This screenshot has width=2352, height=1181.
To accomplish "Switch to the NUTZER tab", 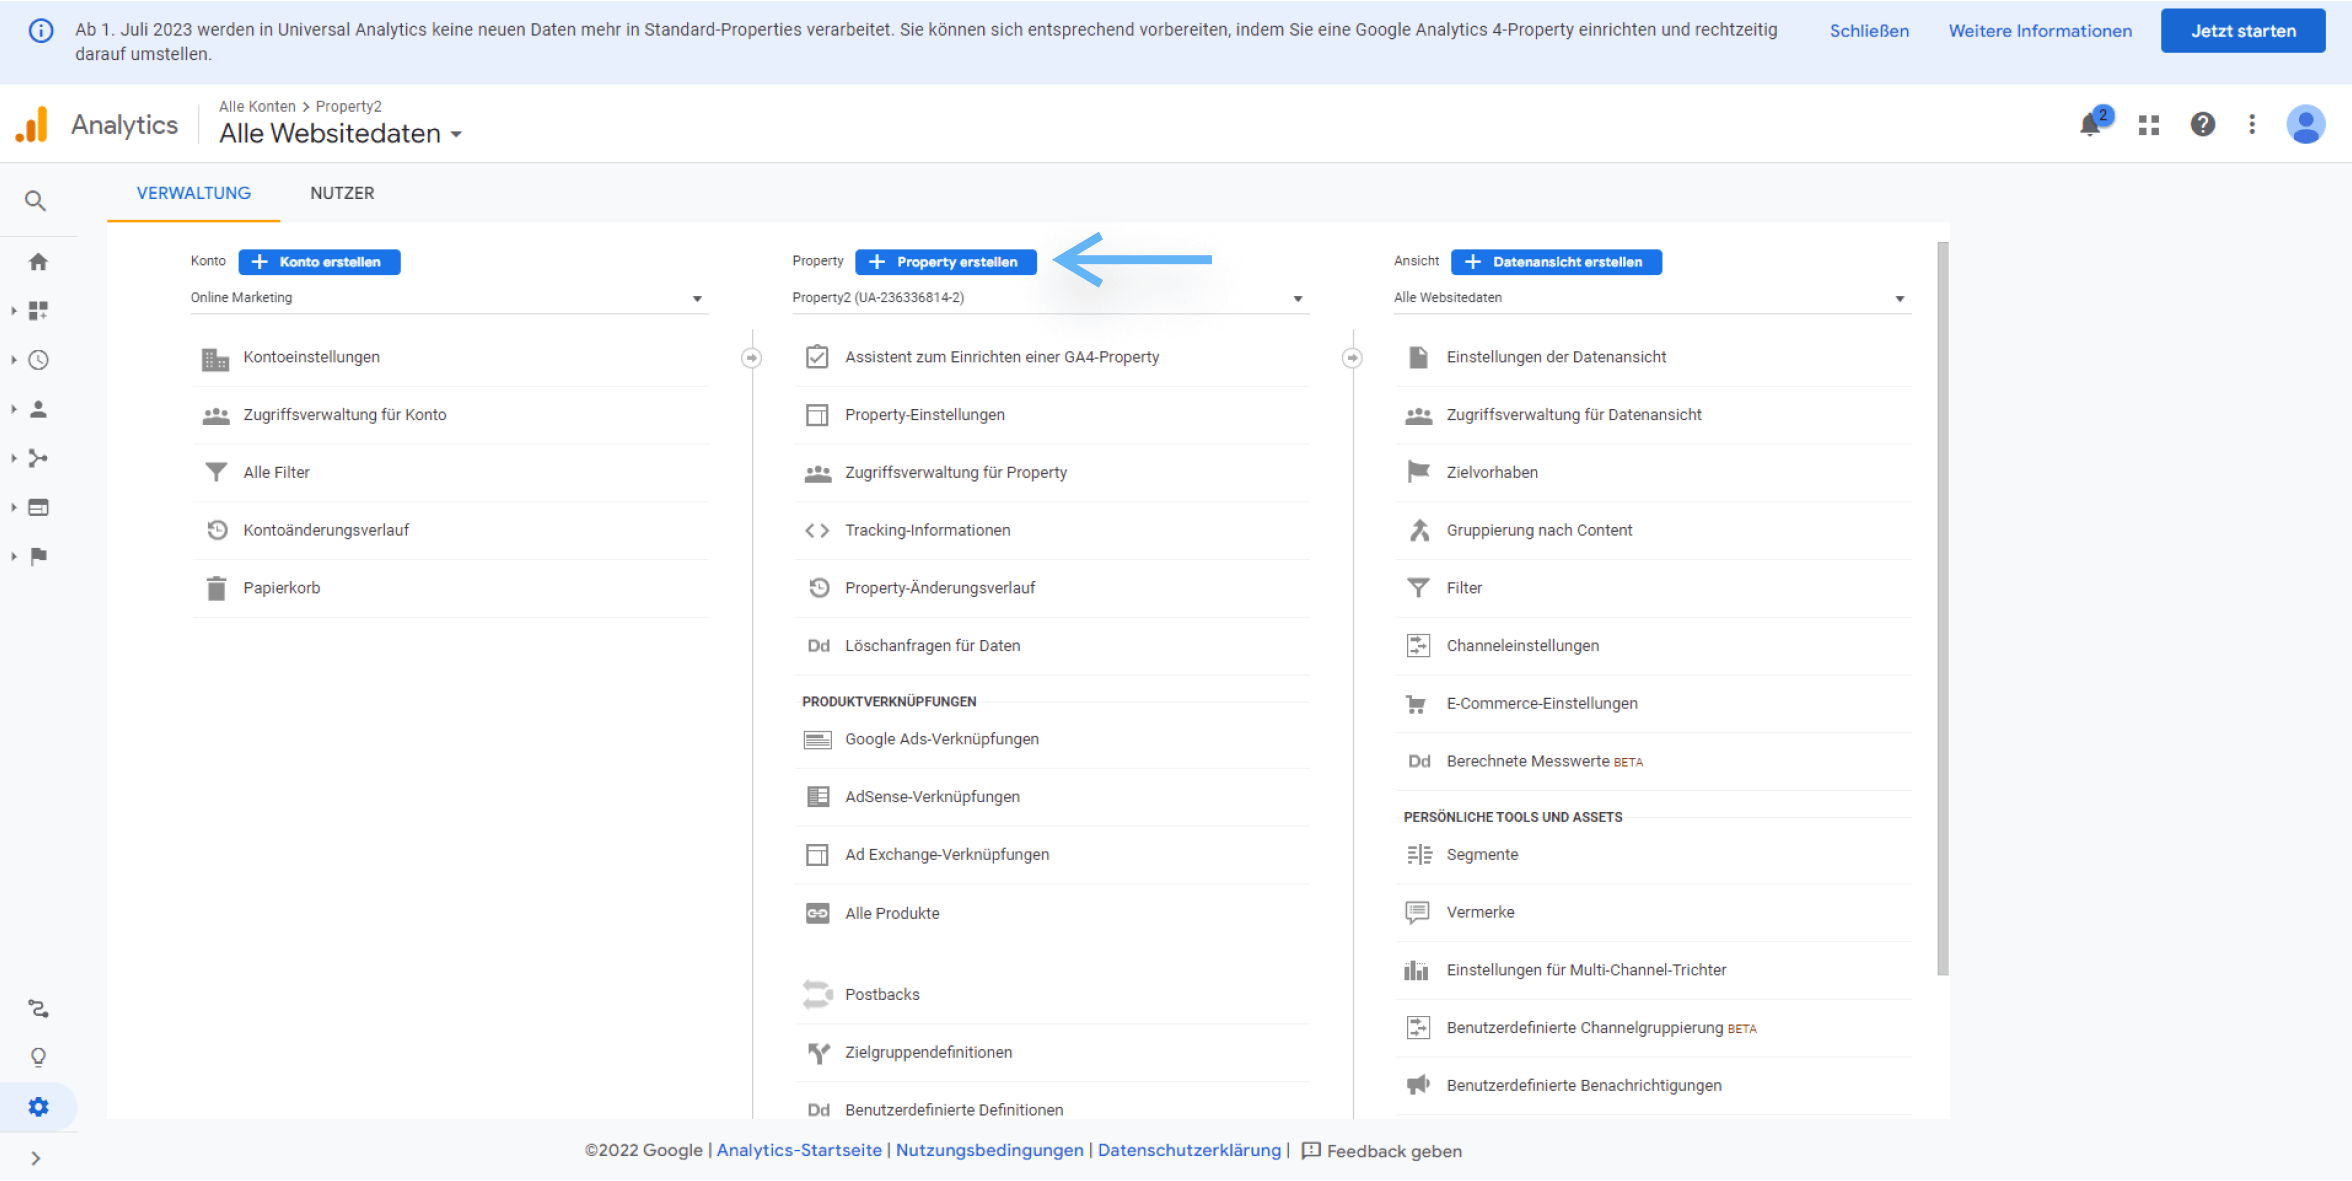I will pos(342,193).
